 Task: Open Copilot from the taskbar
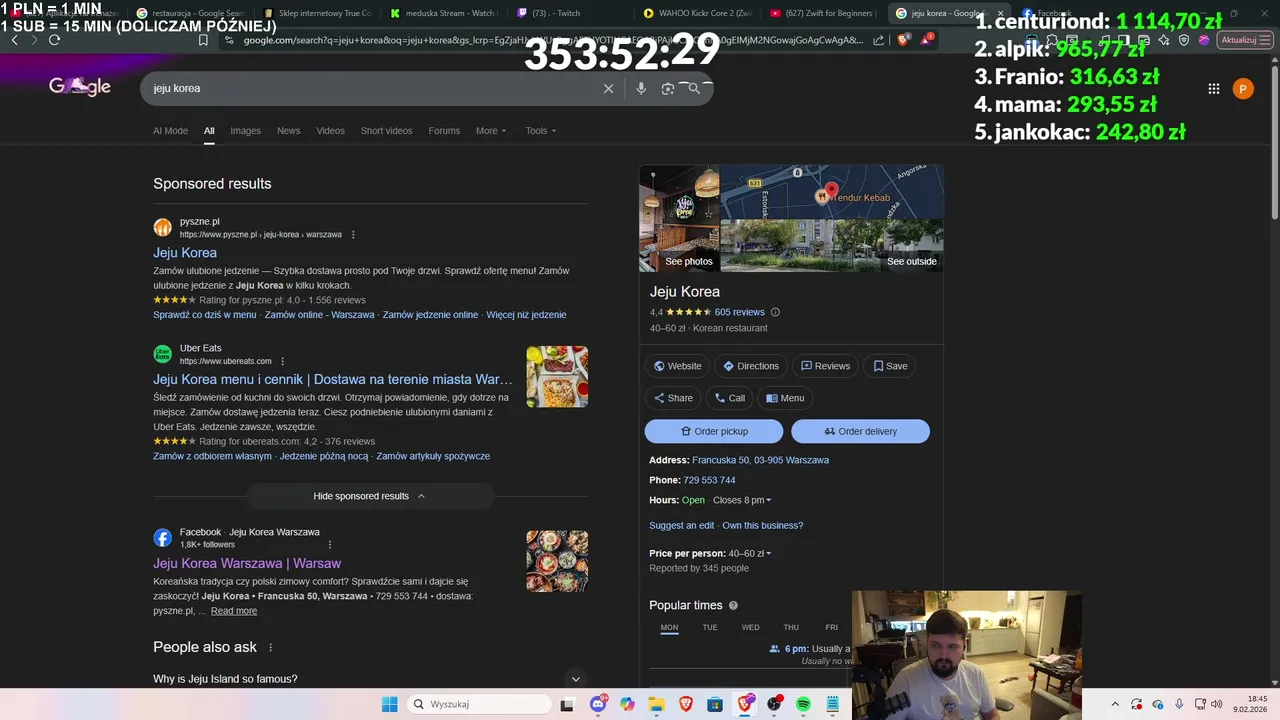627,704
